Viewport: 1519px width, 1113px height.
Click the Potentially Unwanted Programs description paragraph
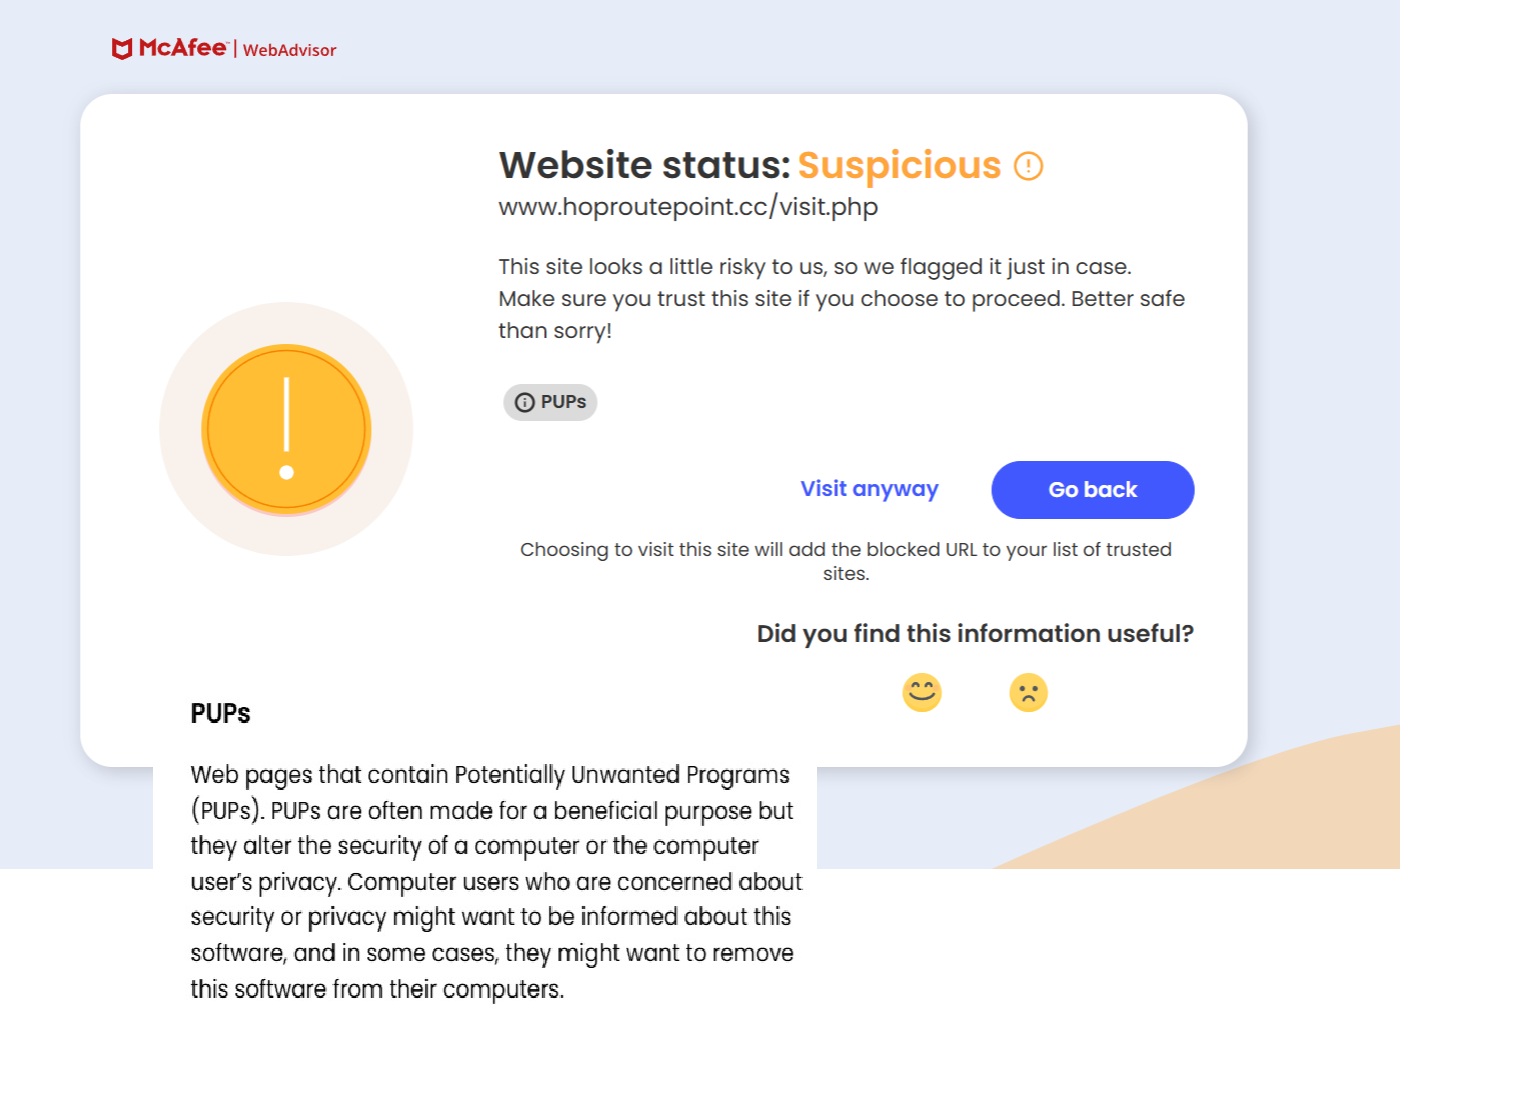click(x=496, y=882)
